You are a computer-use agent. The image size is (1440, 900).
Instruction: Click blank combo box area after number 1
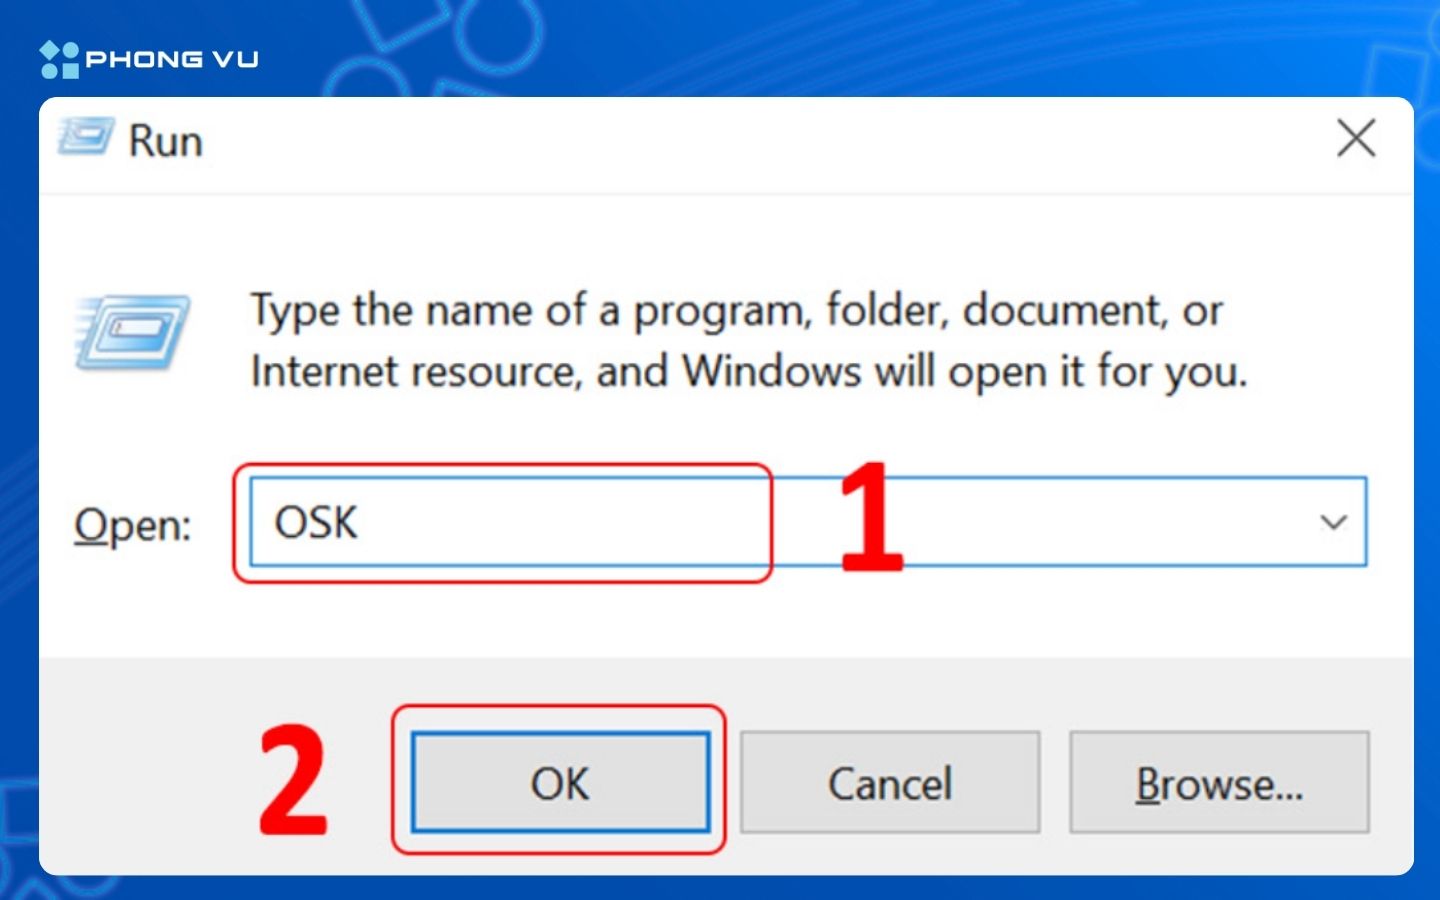(1100, 522)
